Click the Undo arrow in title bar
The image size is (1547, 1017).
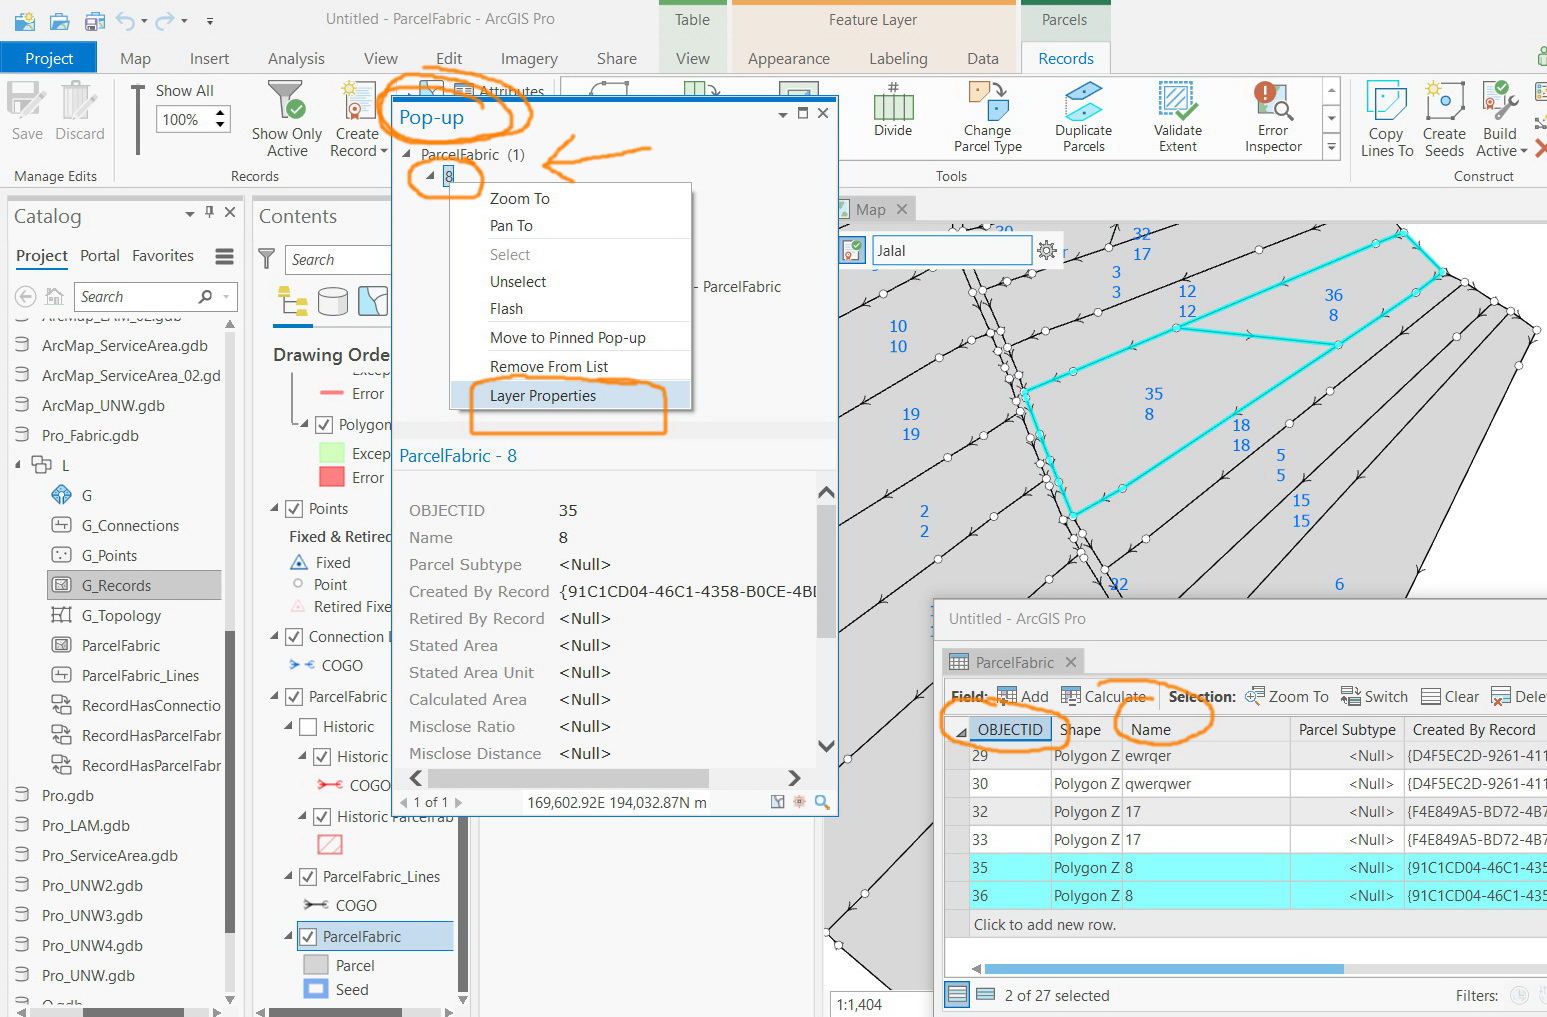coord(125,20)
